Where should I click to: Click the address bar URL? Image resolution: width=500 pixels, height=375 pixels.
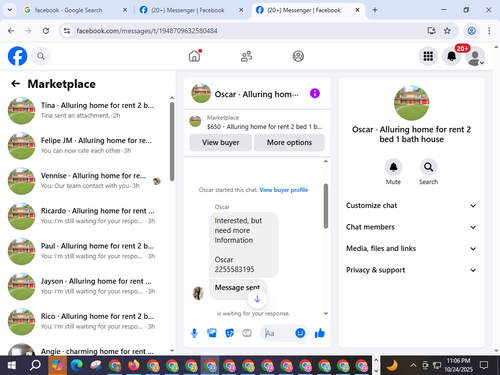(147, 31)
